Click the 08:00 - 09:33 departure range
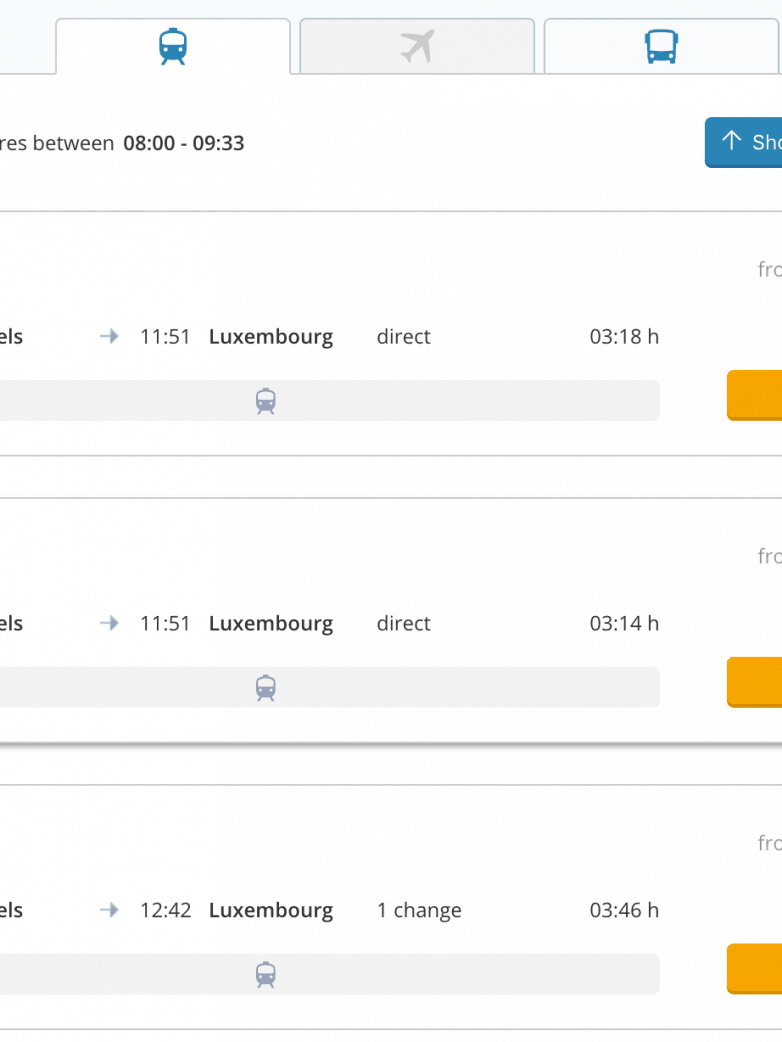 [184, 143]
